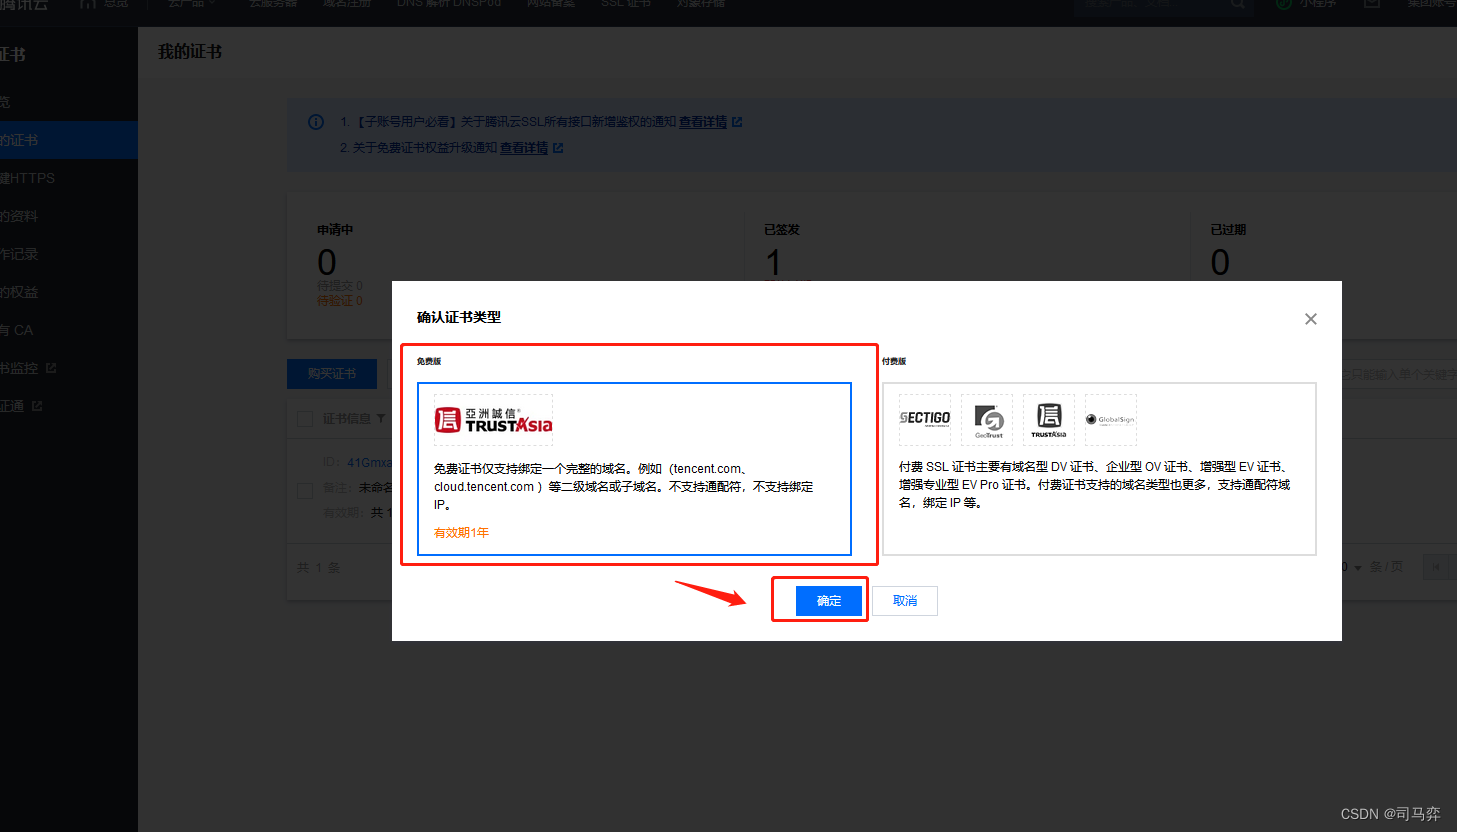Click the GeoTrust brand logo
This screenshot has width=1457, height=832.
987,419
